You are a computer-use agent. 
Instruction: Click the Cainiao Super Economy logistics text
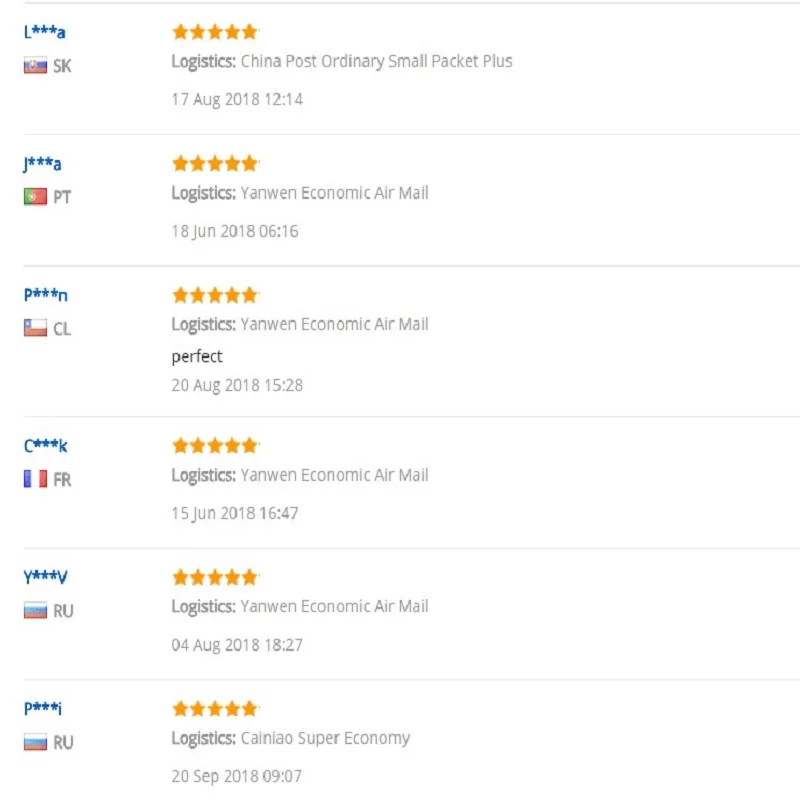(x=325, y=739)
